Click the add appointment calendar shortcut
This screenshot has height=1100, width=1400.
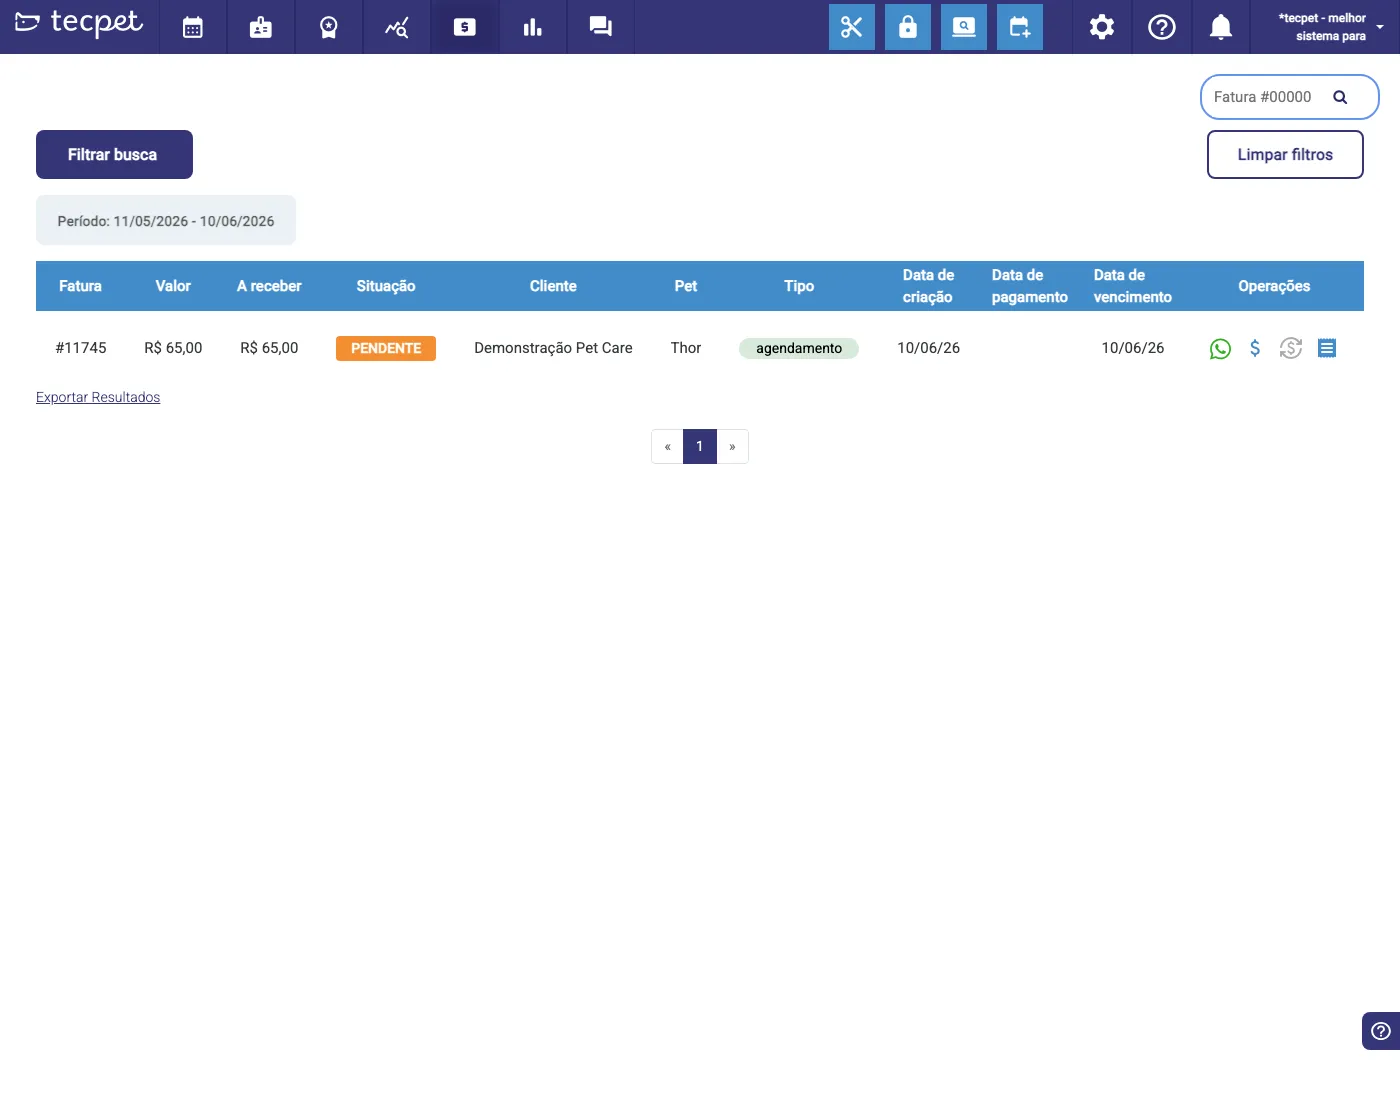[x=1020, y=27]
